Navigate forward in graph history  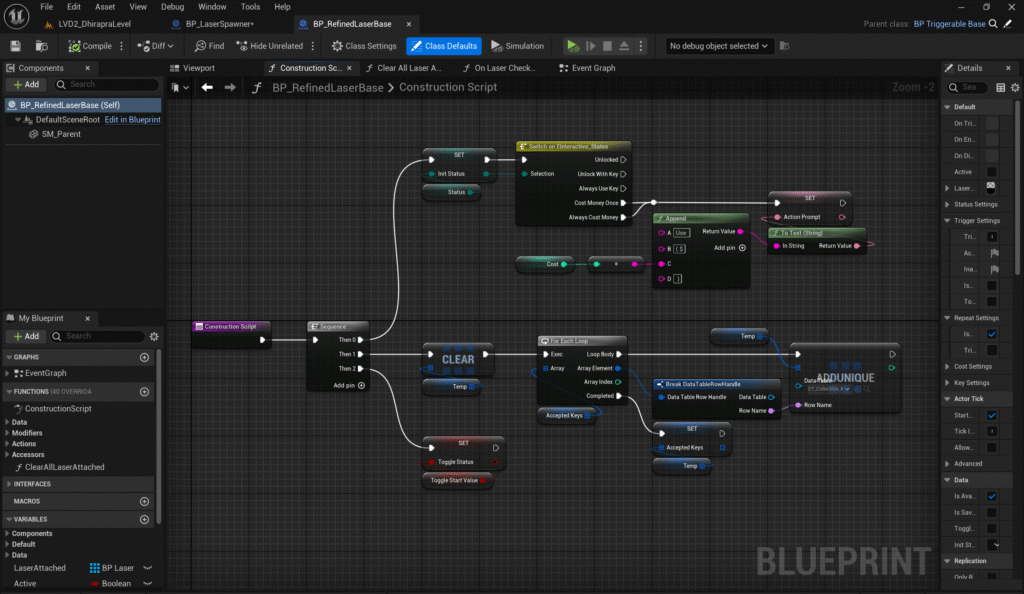[230, 87]
